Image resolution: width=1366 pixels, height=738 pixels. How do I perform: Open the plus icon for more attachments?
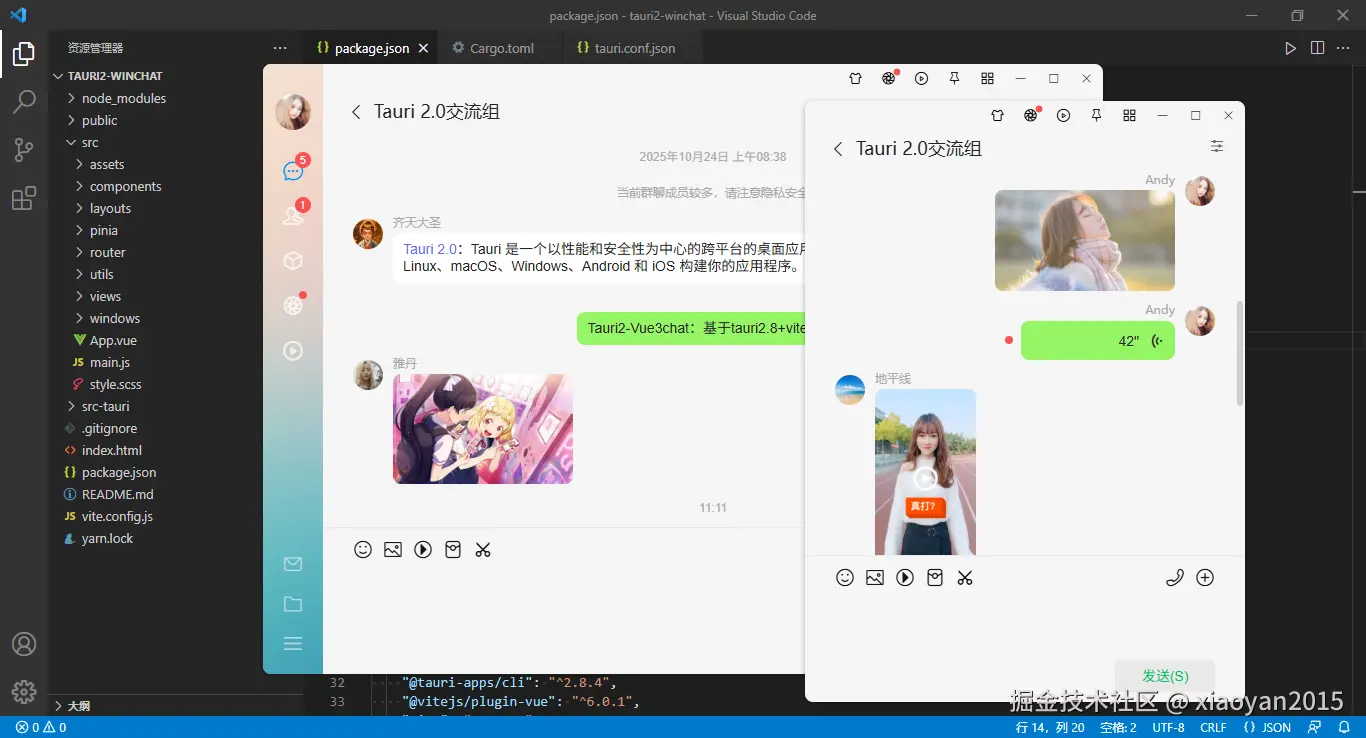[x=1205, y=577]
